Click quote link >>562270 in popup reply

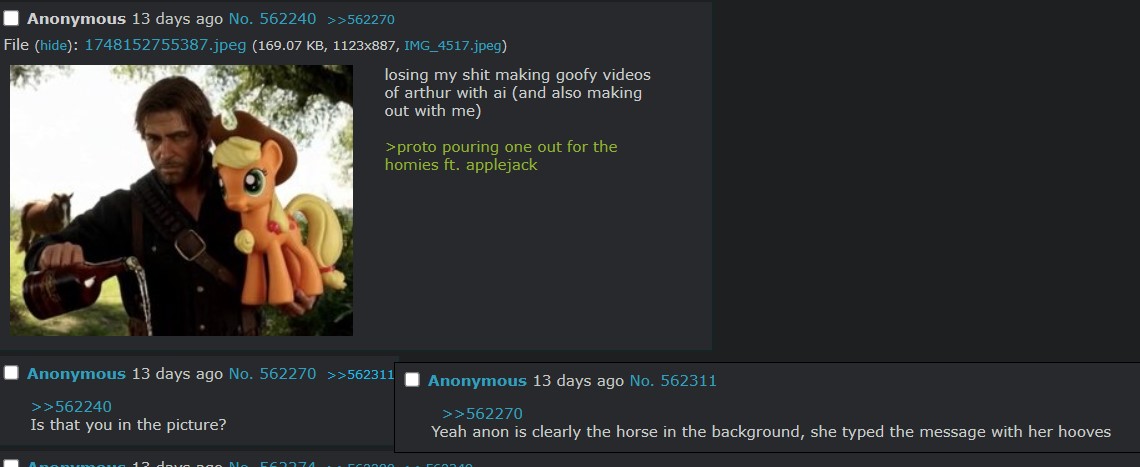(x=482, y=414)
